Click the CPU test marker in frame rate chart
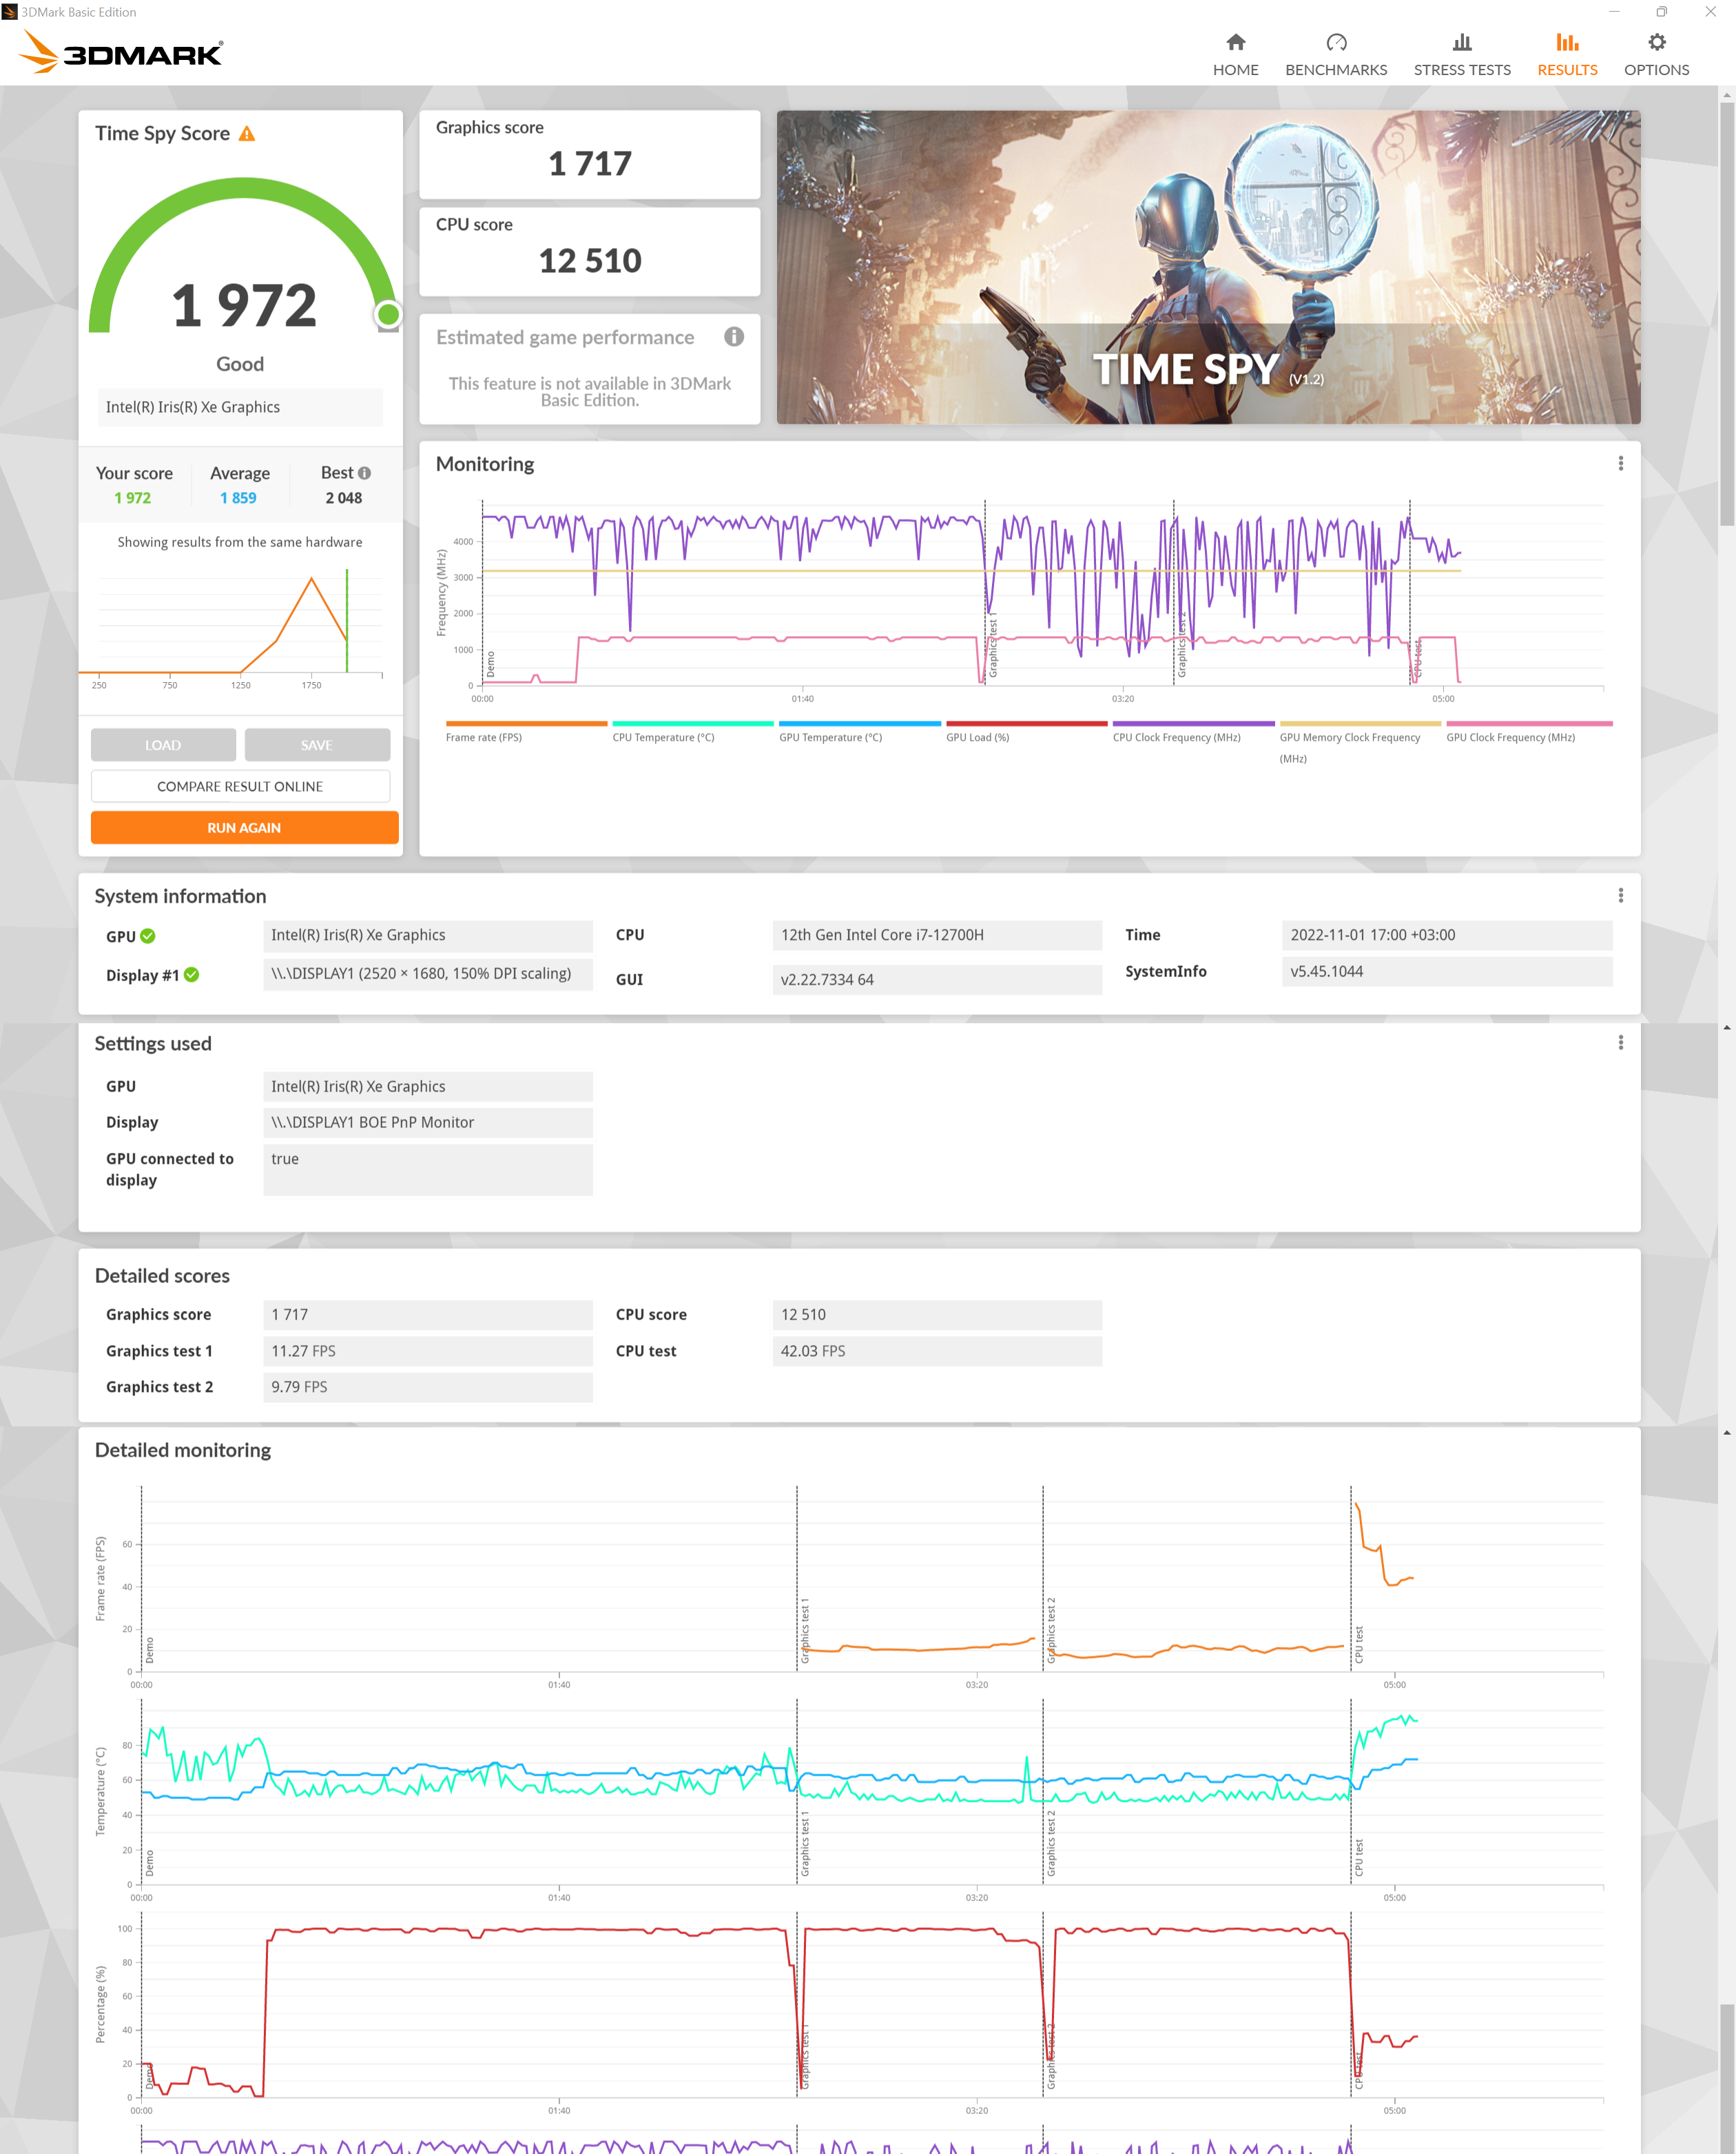 (1358, 1644)
